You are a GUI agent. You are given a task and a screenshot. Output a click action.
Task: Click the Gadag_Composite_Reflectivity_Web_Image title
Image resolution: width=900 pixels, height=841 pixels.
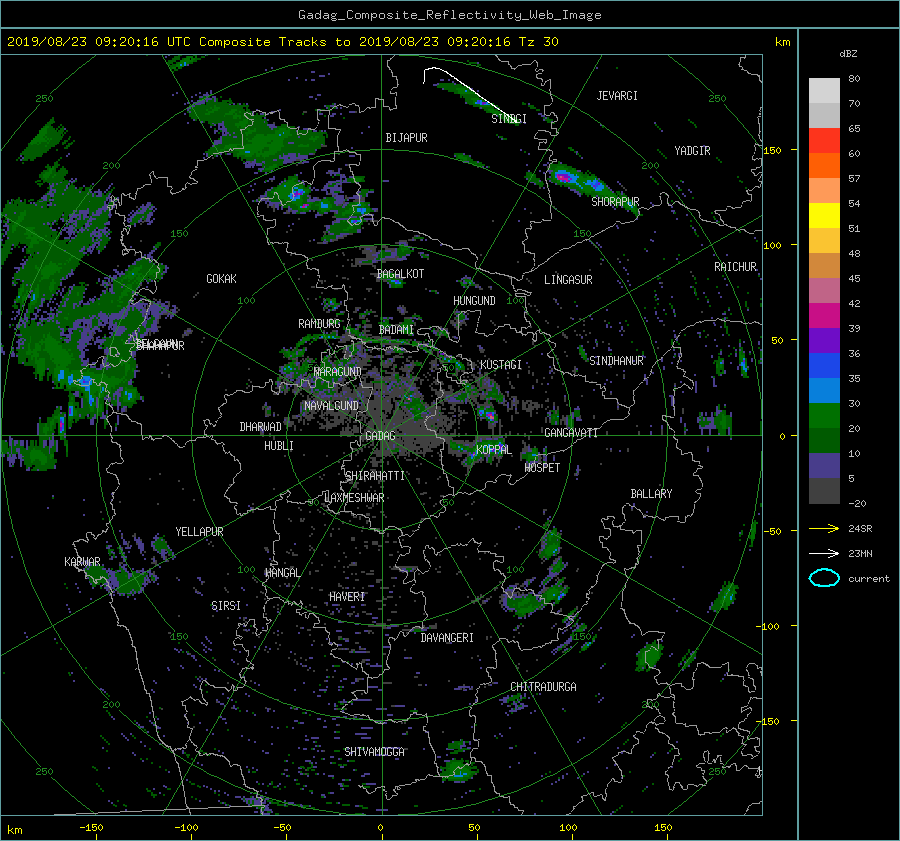(x=449, y=15)
